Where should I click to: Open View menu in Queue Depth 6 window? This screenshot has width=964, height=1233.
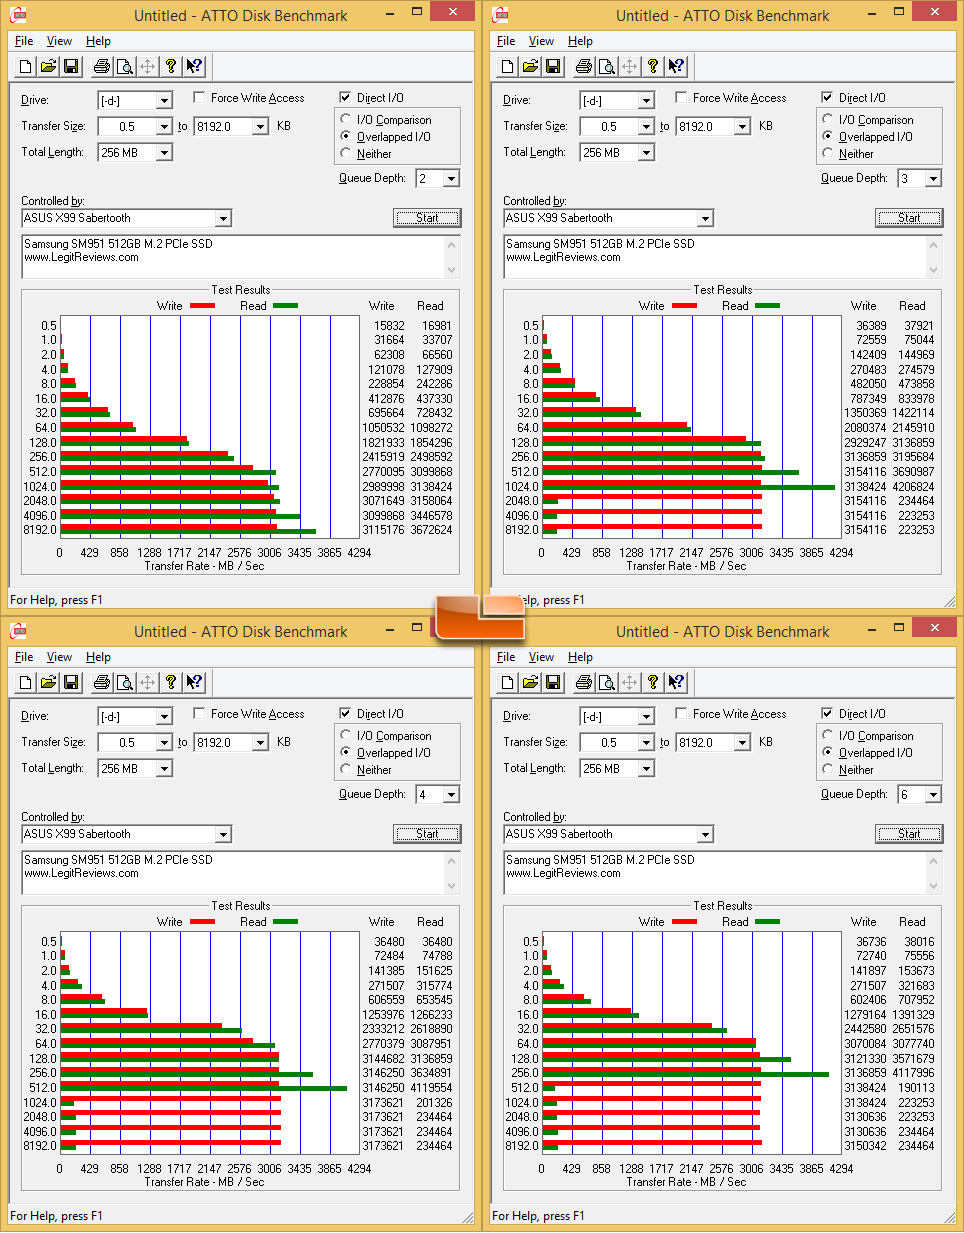point(541,657)
